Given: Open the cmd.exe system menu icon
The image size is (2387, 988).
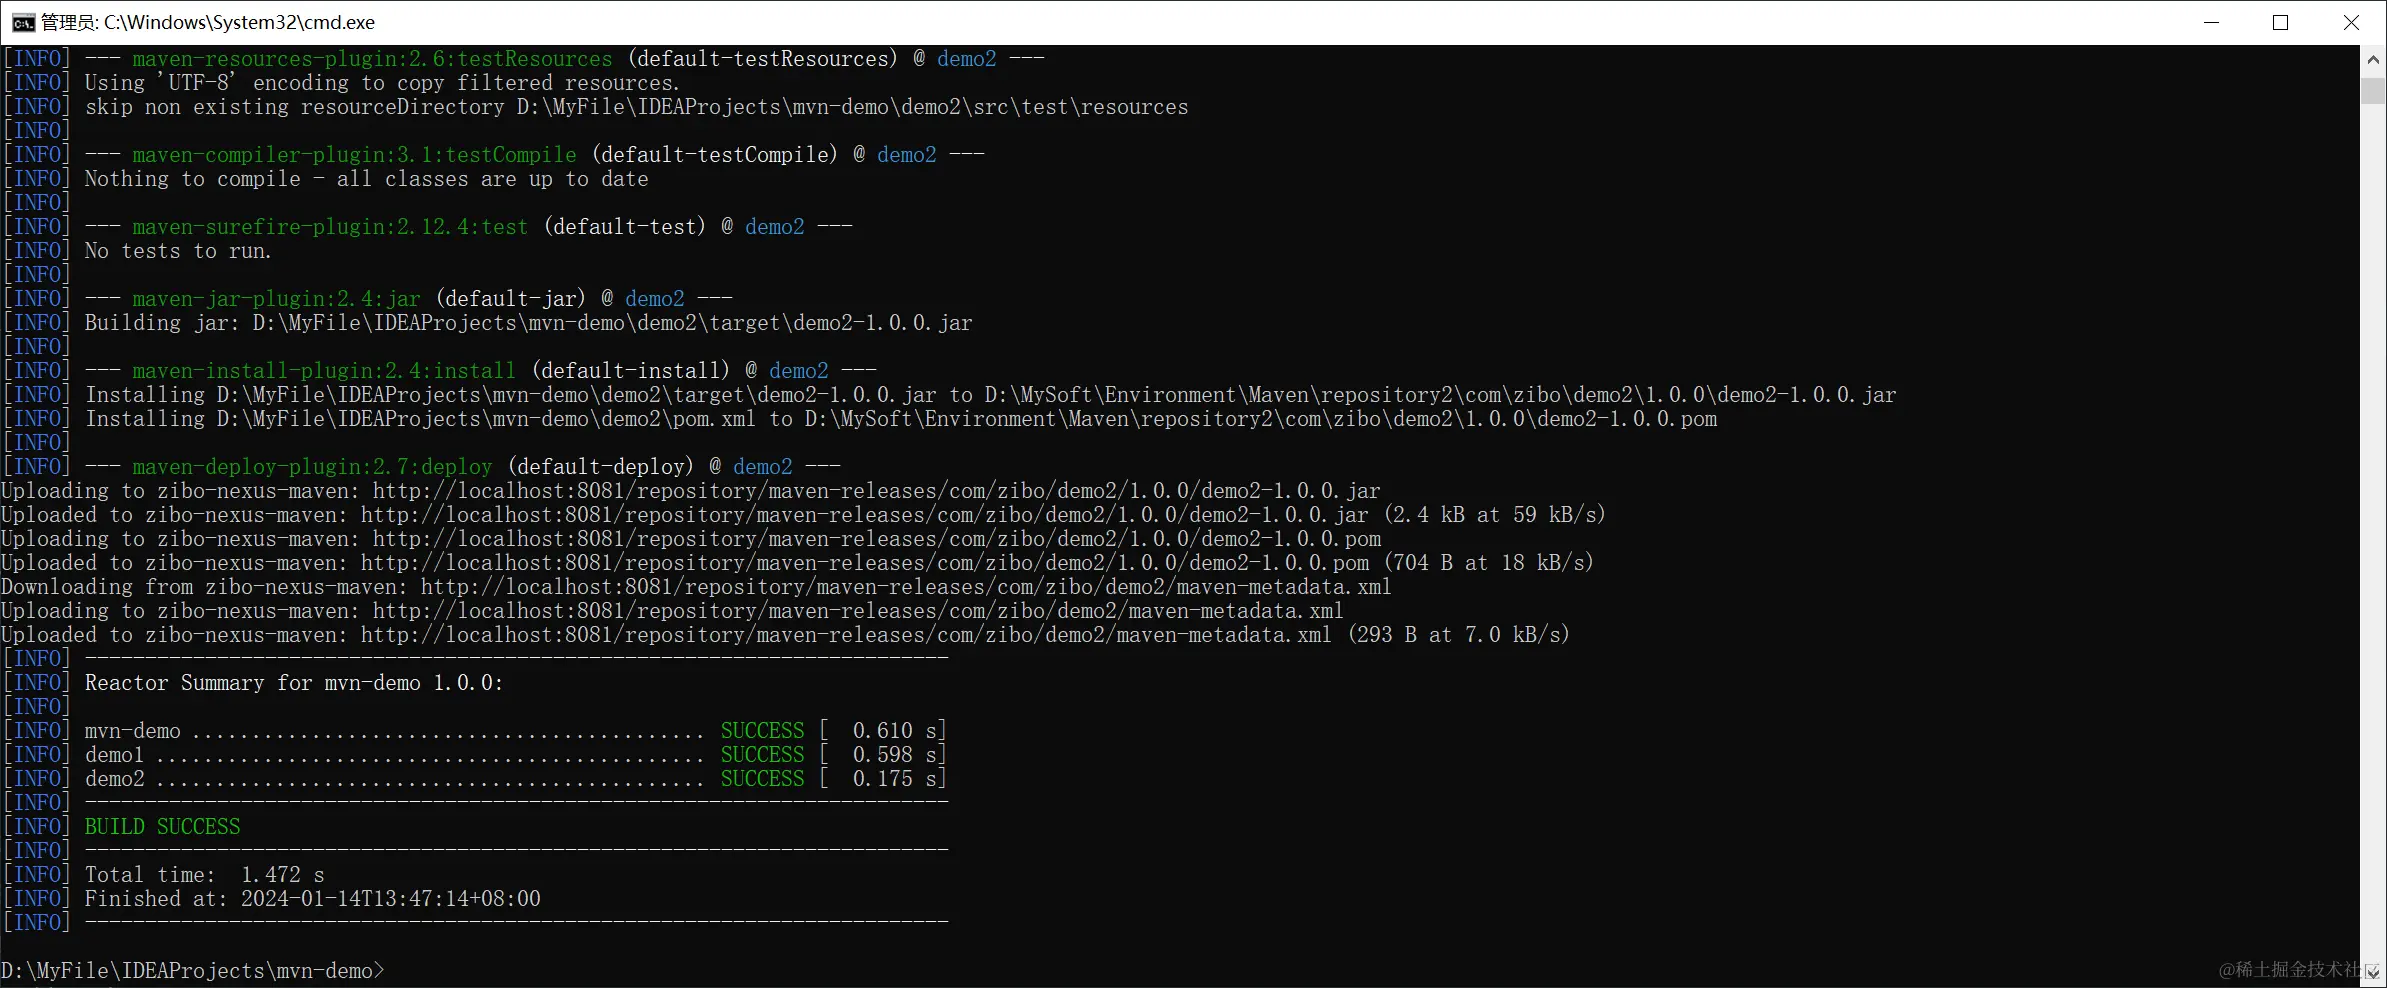Looking at the screenshot, I should click(23, 22).
